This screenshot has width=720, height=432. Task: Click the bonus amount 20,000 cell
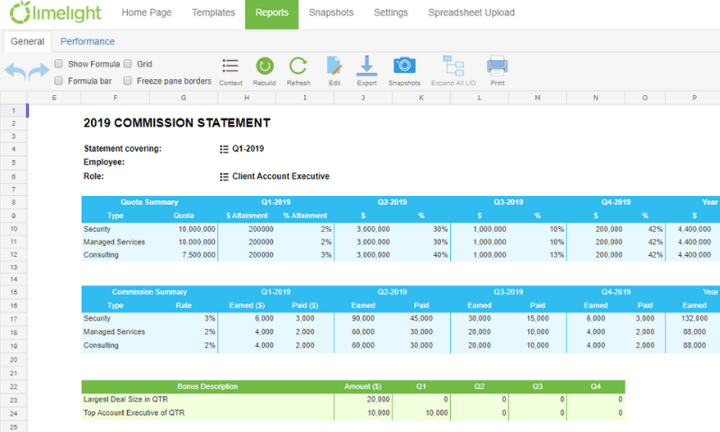pyautogui.click(x=363, y=399)
